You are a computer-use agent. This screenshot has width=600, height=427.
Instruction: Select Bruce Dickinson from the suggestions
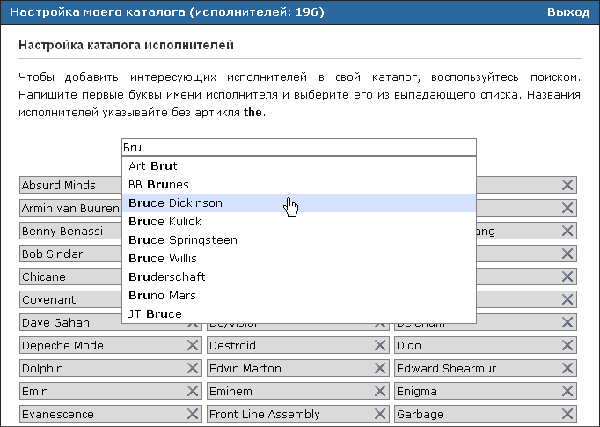coord(175,203)
